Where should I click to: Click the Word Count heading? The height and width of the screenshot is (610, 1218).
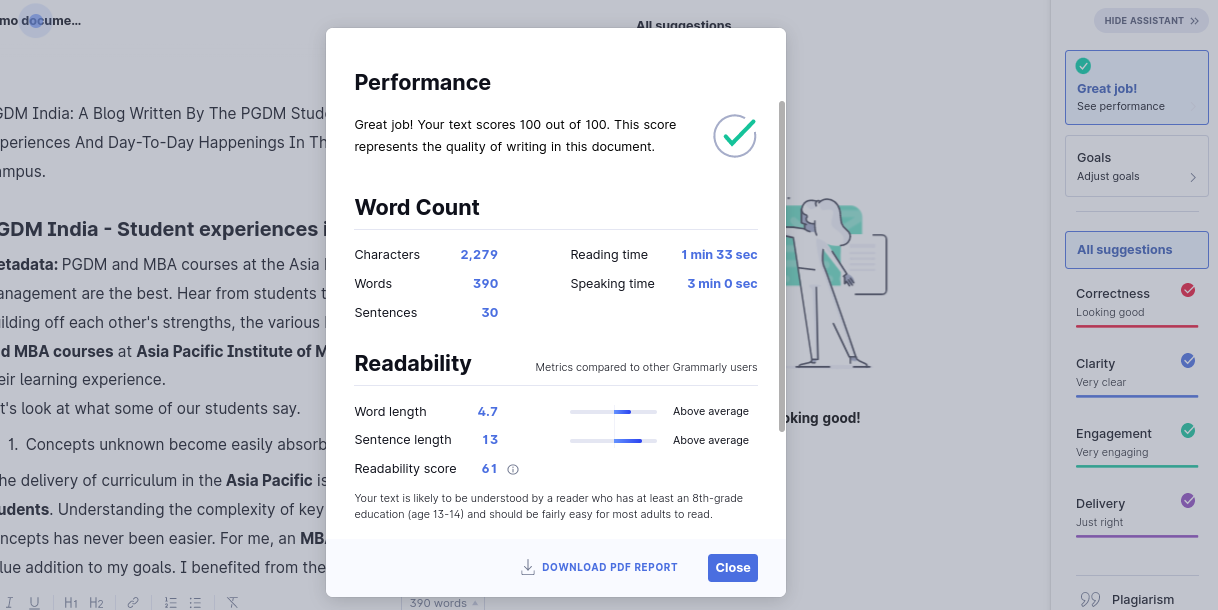[417, 207]
